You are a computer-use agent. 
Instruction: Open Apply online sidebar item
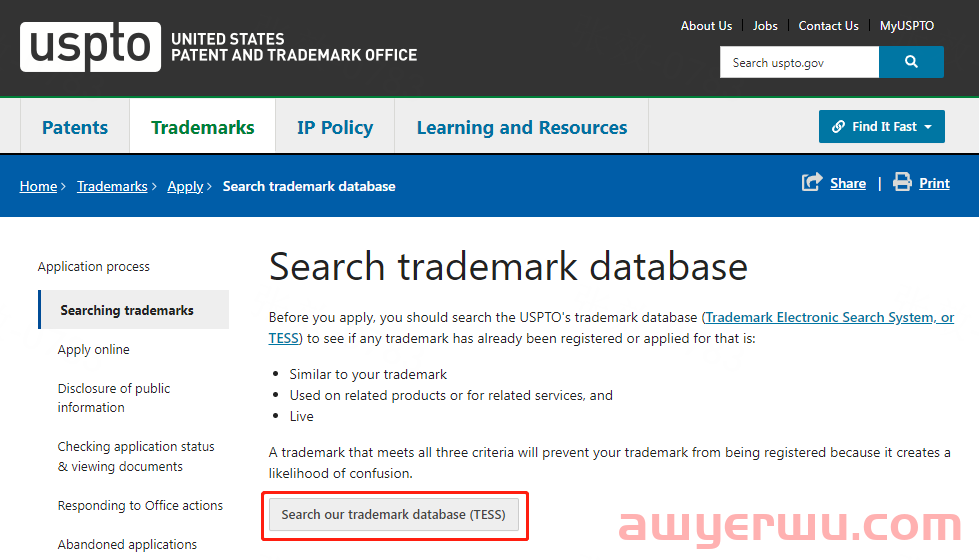pos(94,350)
